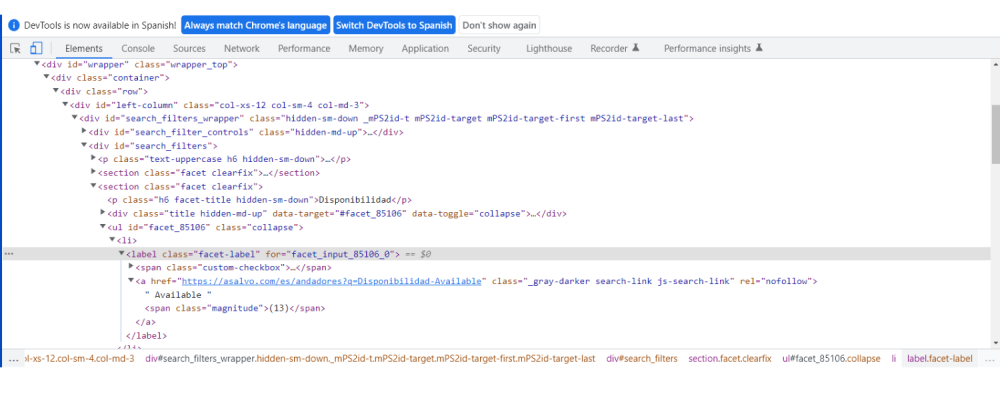This screenshot has width=1000, height=400.
Task: Collapse the left-column div node
Action: click(65, 104)
